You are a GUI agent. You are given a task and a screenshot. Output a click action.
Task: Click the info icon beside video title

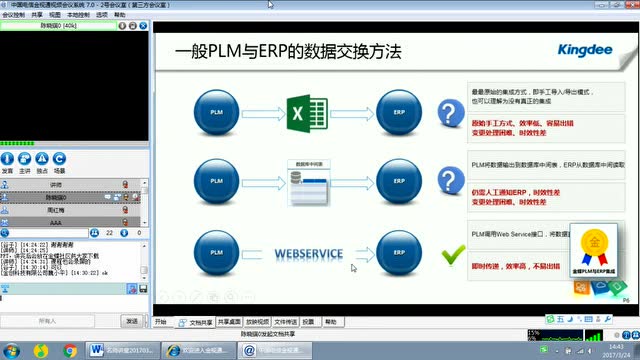[x=122, y=26]
